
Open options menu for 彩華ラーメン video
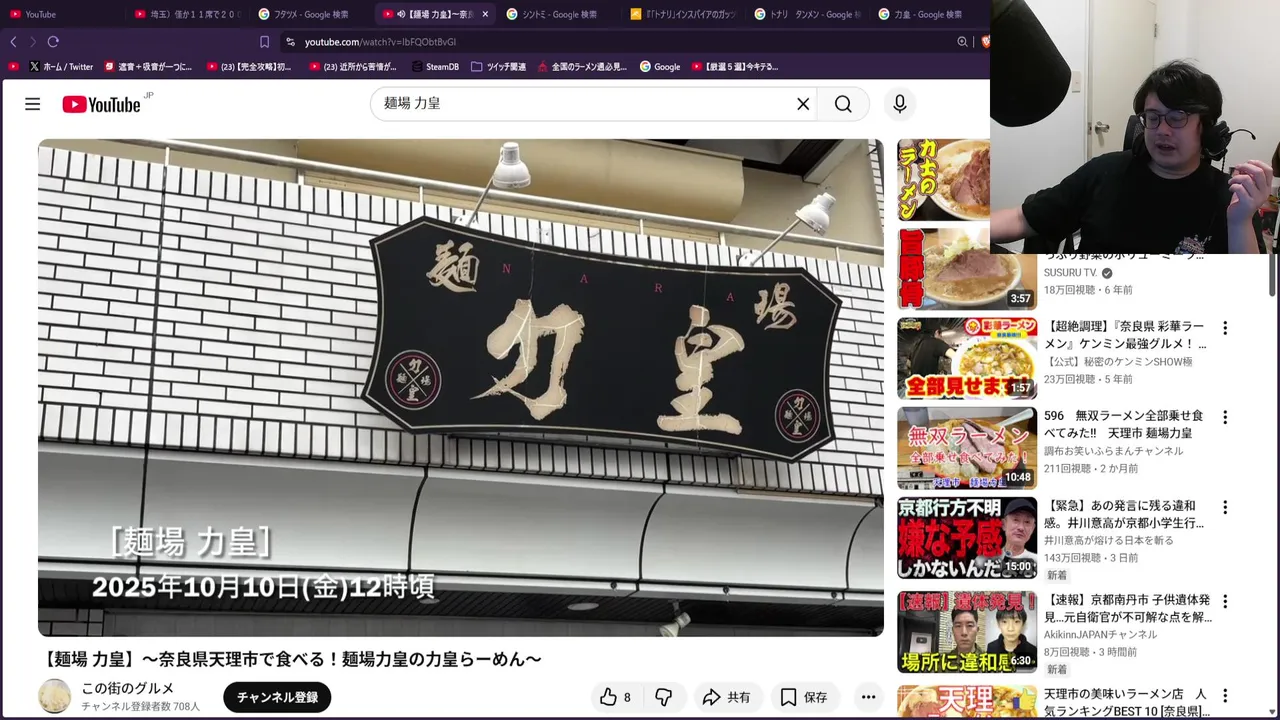click(x=1224, y=328)
